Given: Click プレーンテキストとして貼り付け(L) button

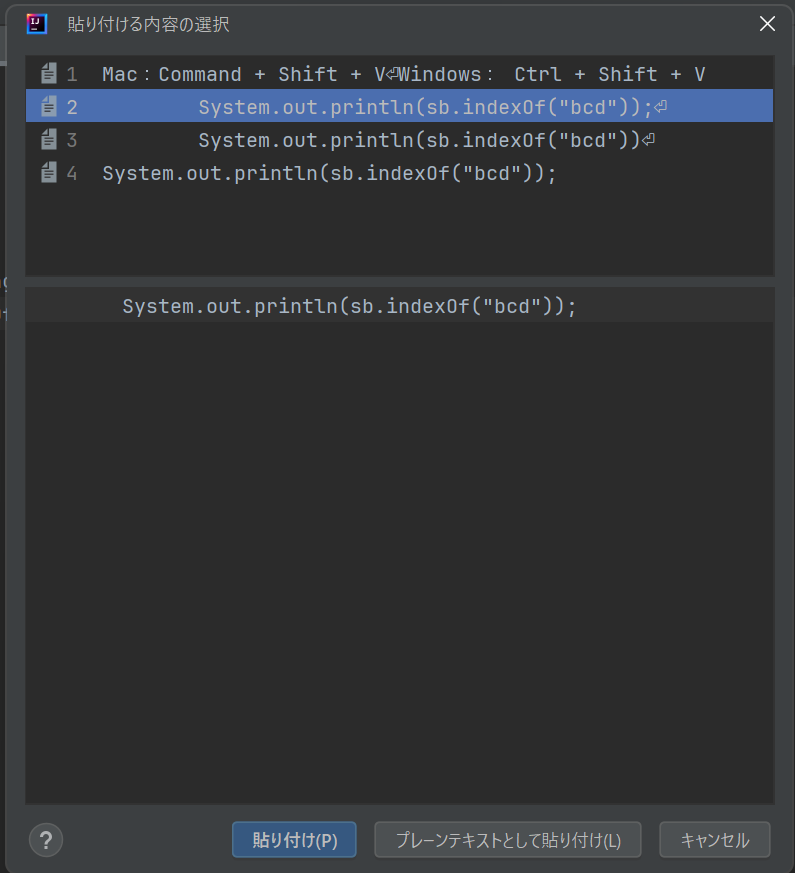Looking at the screenshot, I should [508, 840].
